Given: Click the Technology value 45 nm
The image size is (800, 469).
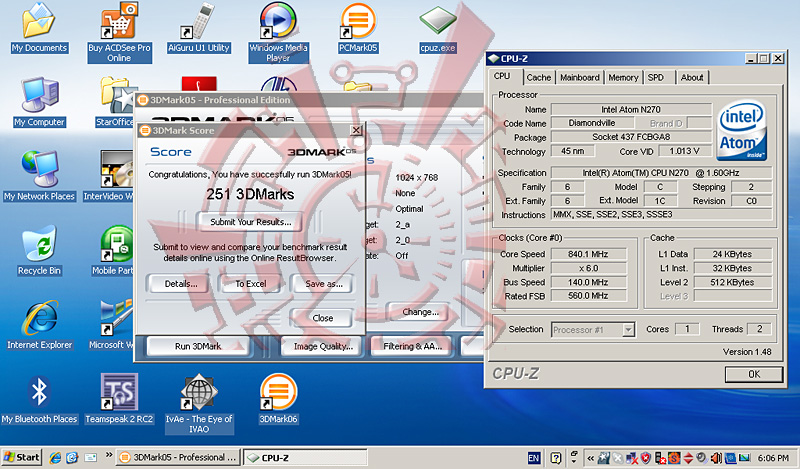Looking at the screenshot, I should (x=573, y=151).
